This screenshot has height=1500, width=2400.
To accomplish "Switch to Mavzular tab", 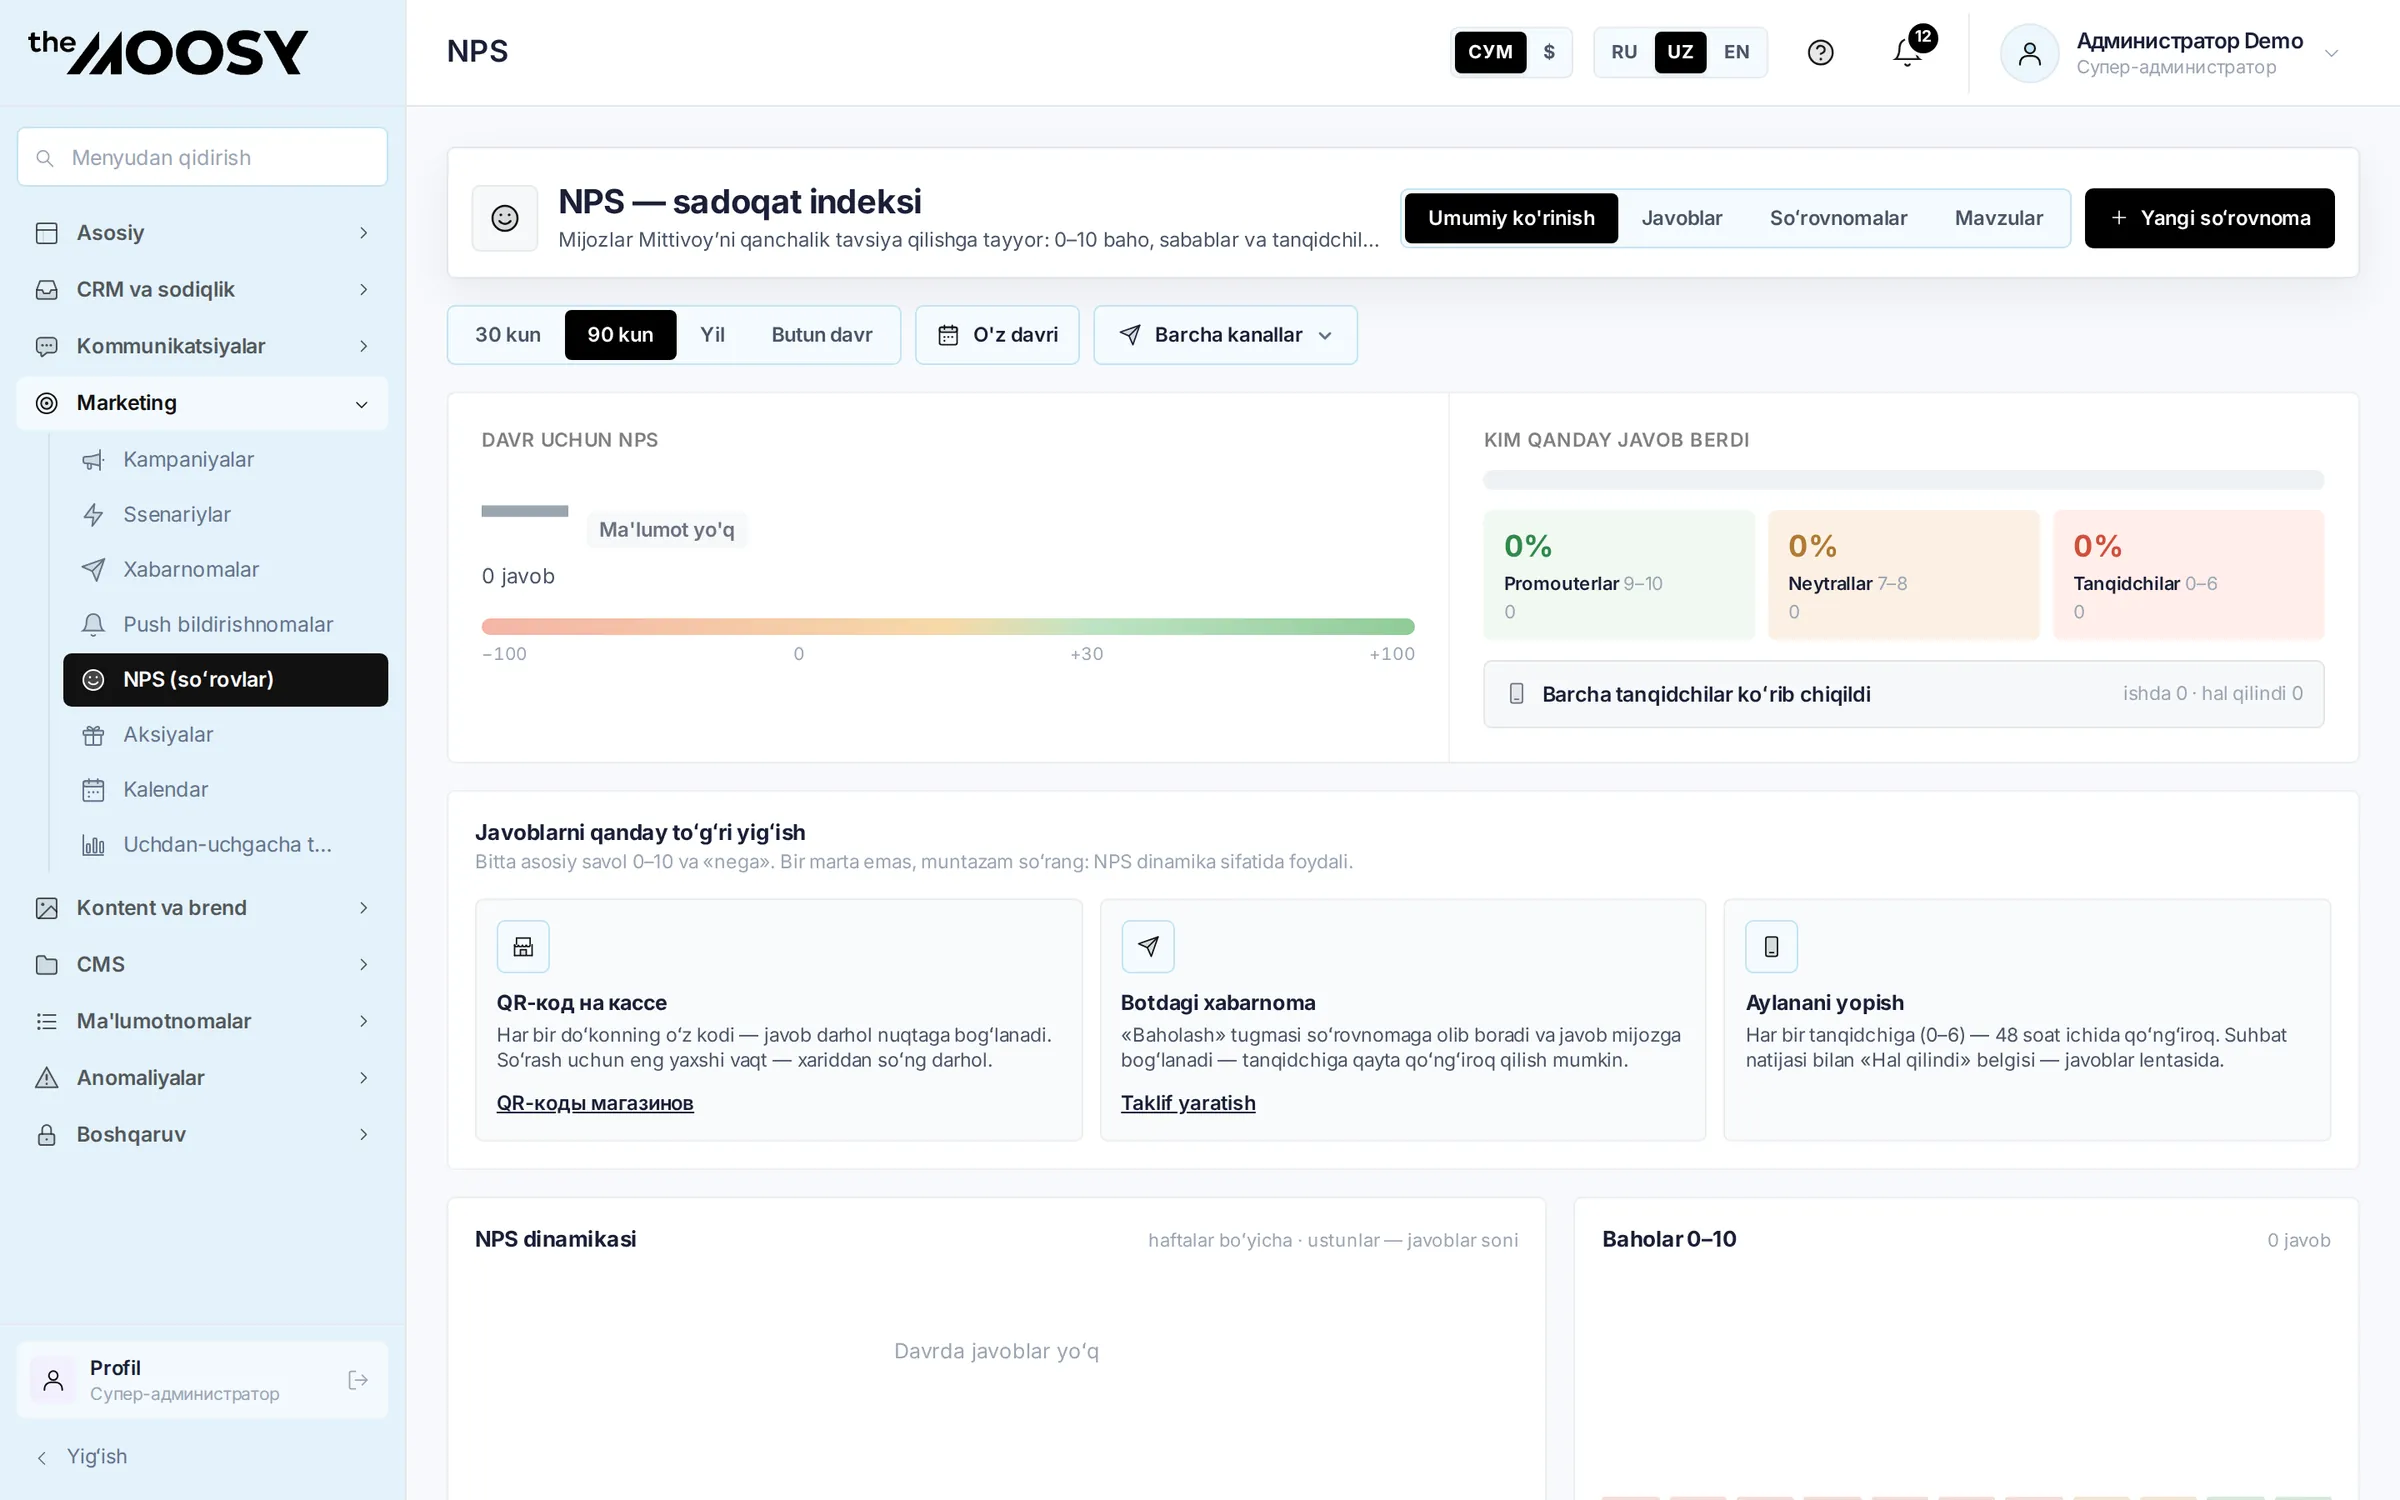I will tap(1998, 218).
